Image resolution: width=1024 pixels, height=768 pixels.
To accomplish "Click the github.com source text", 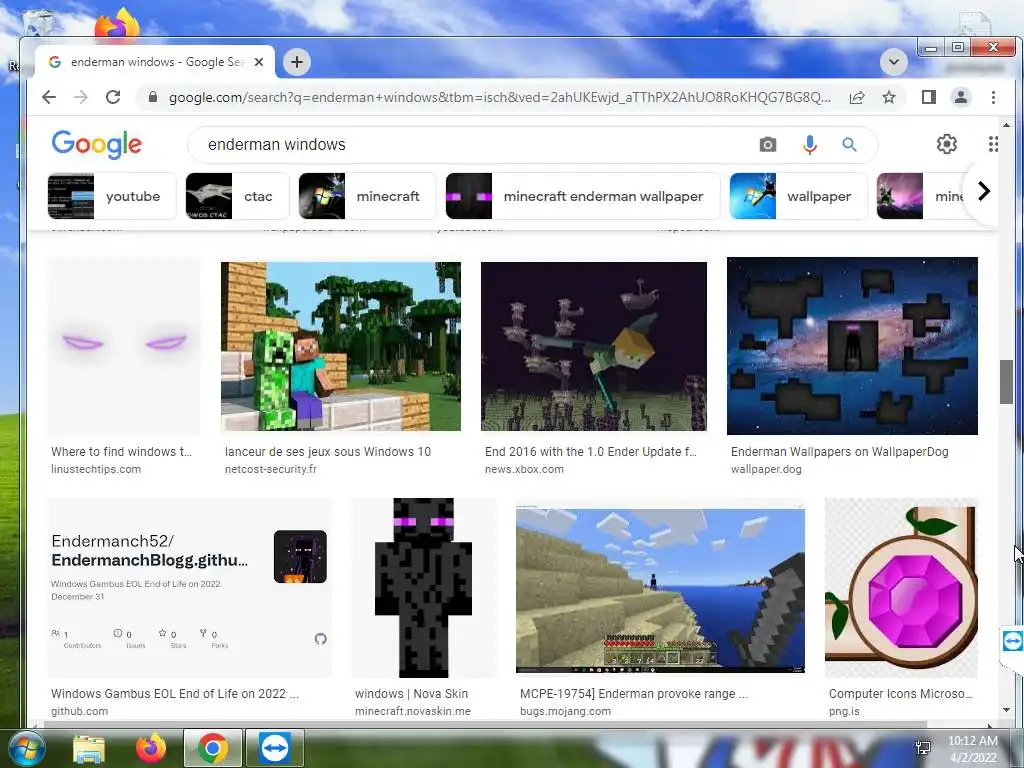I will point(80,711).
